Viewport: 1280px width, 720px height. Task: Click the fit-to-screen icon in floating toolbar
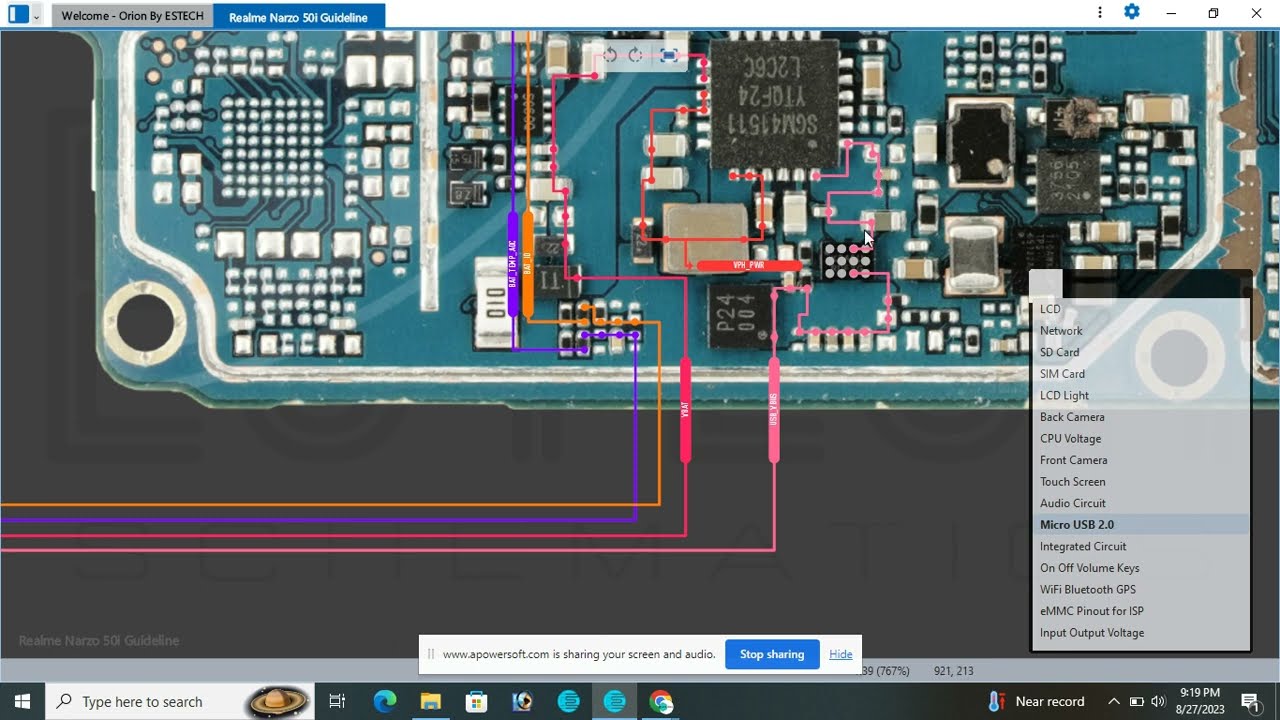pos(669,56)
